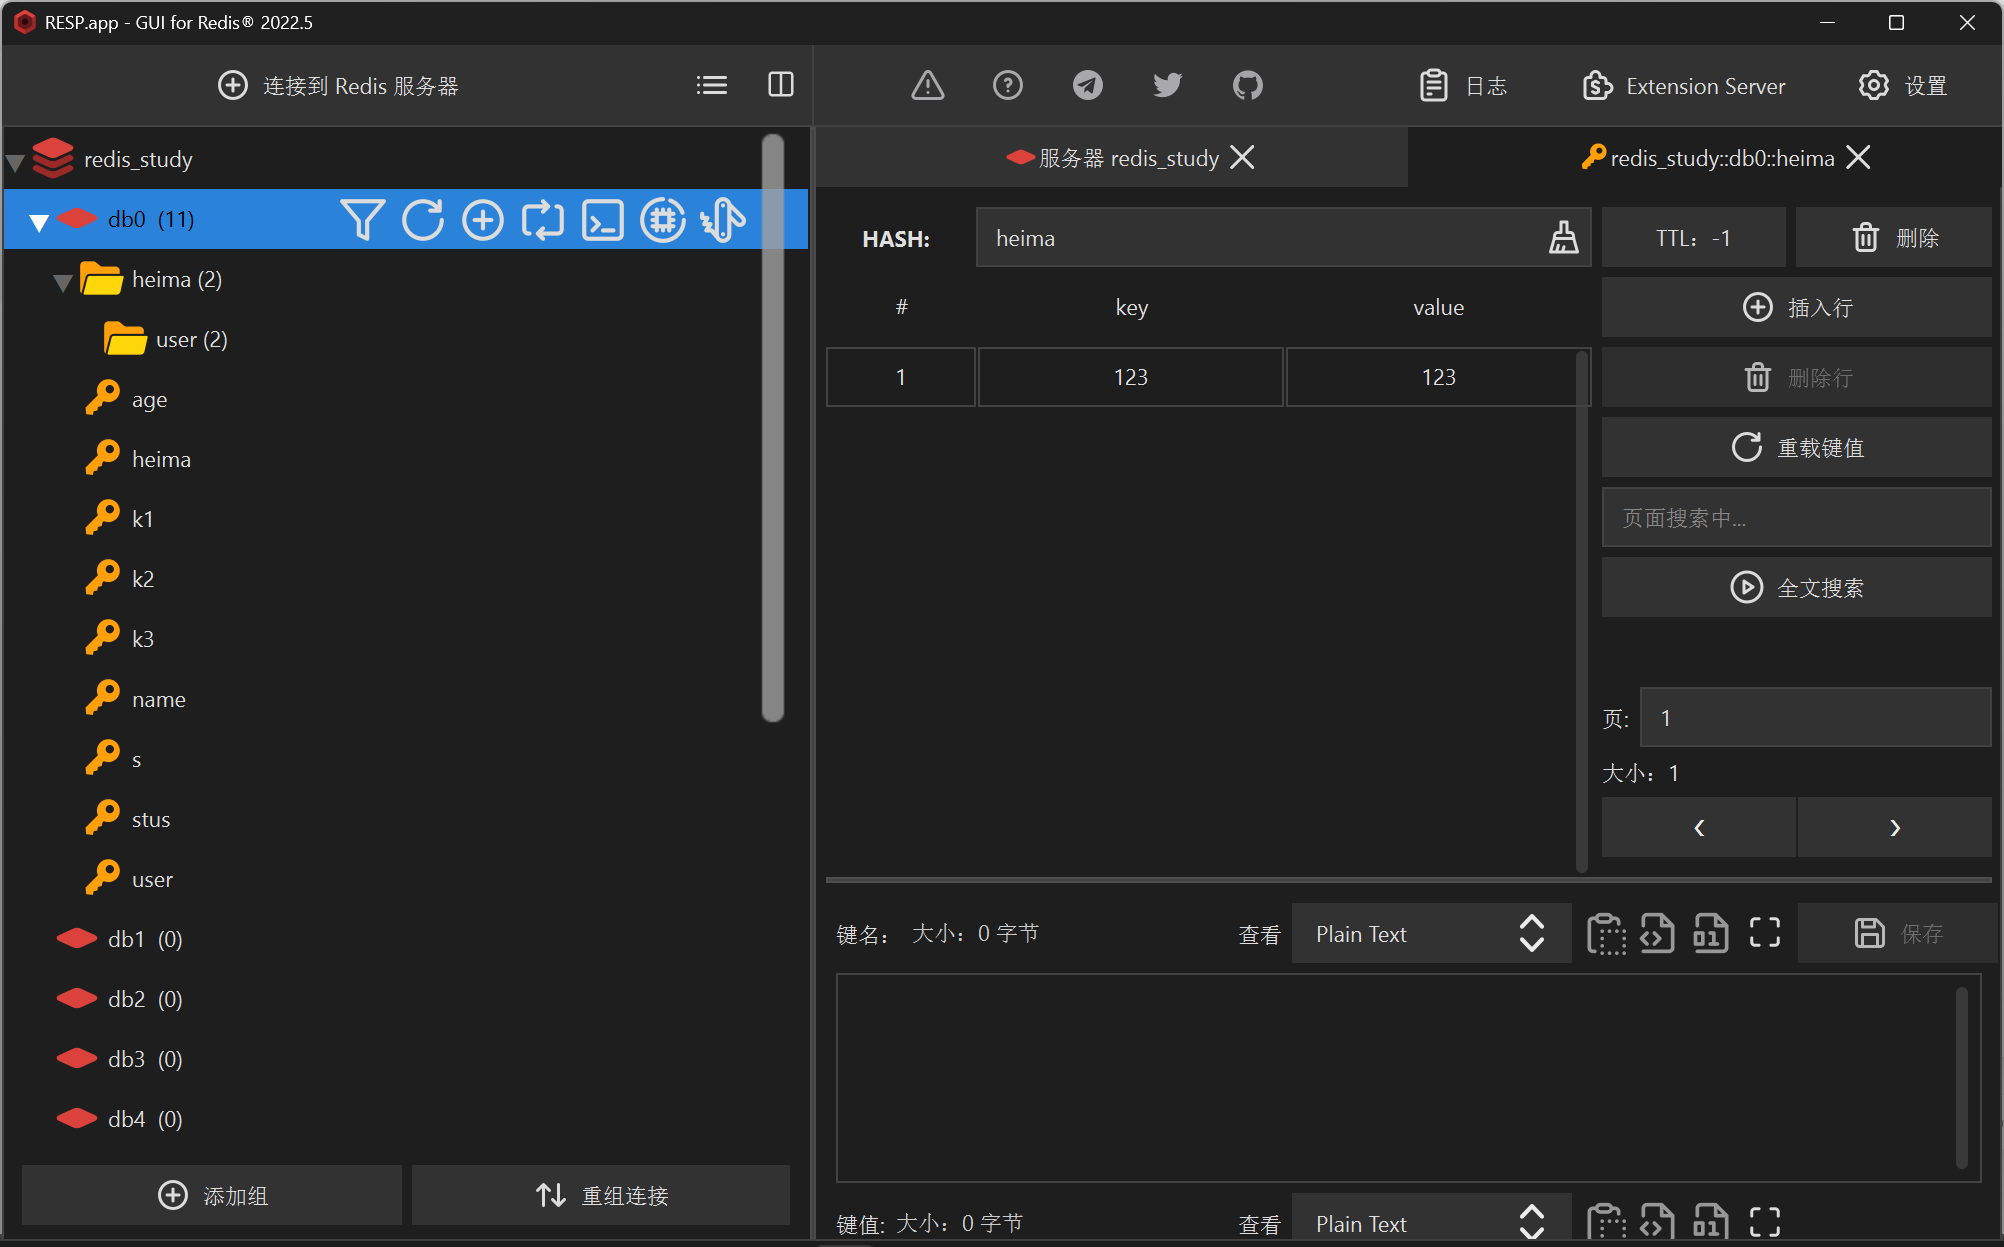Open Extension Server settings
The image size is (2004, 1247).
(1684, 86)
